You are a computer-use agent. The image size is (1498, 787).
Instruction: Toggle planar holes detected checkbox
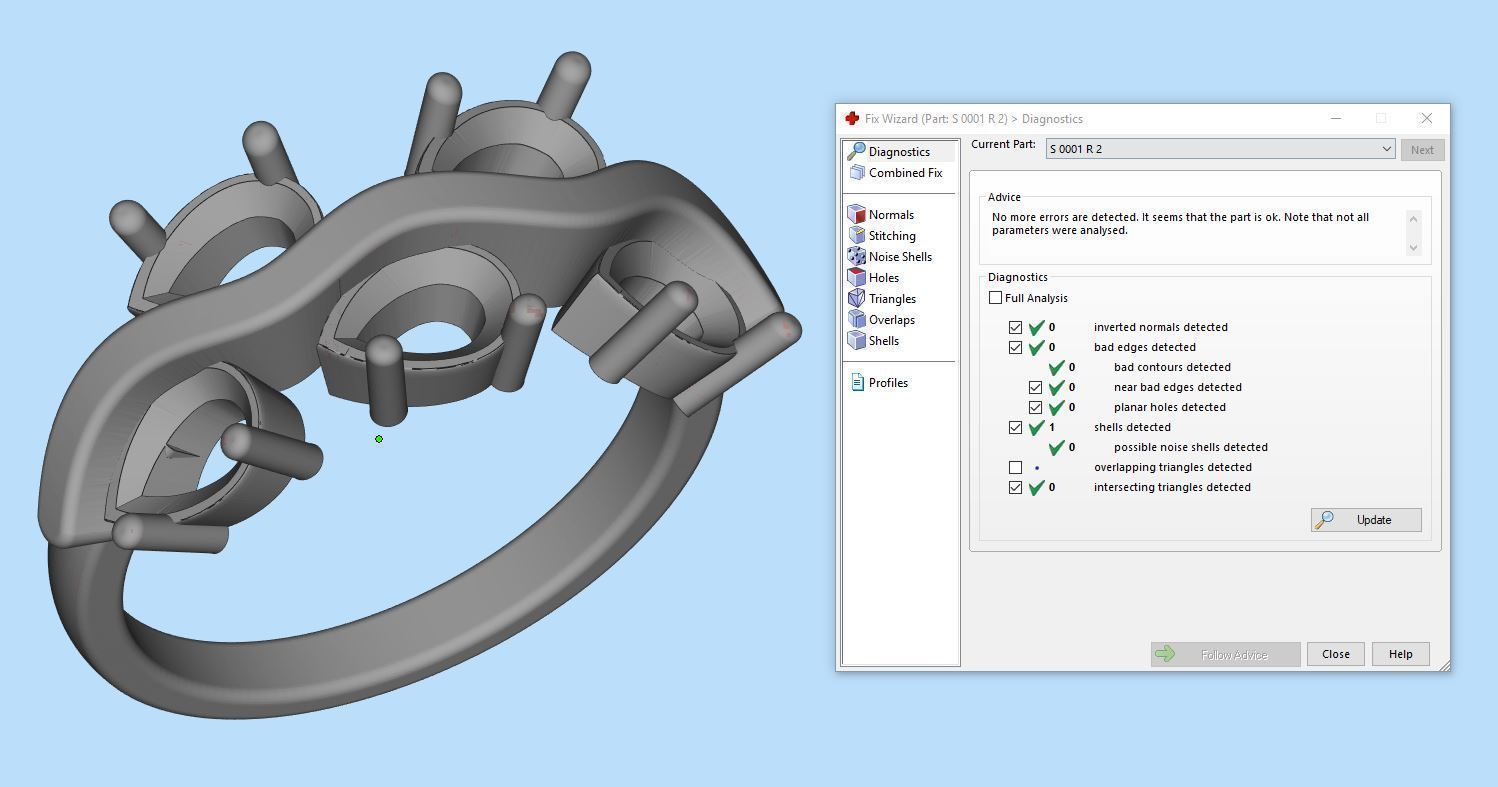pyautogui.click(x=1035, y=407)
